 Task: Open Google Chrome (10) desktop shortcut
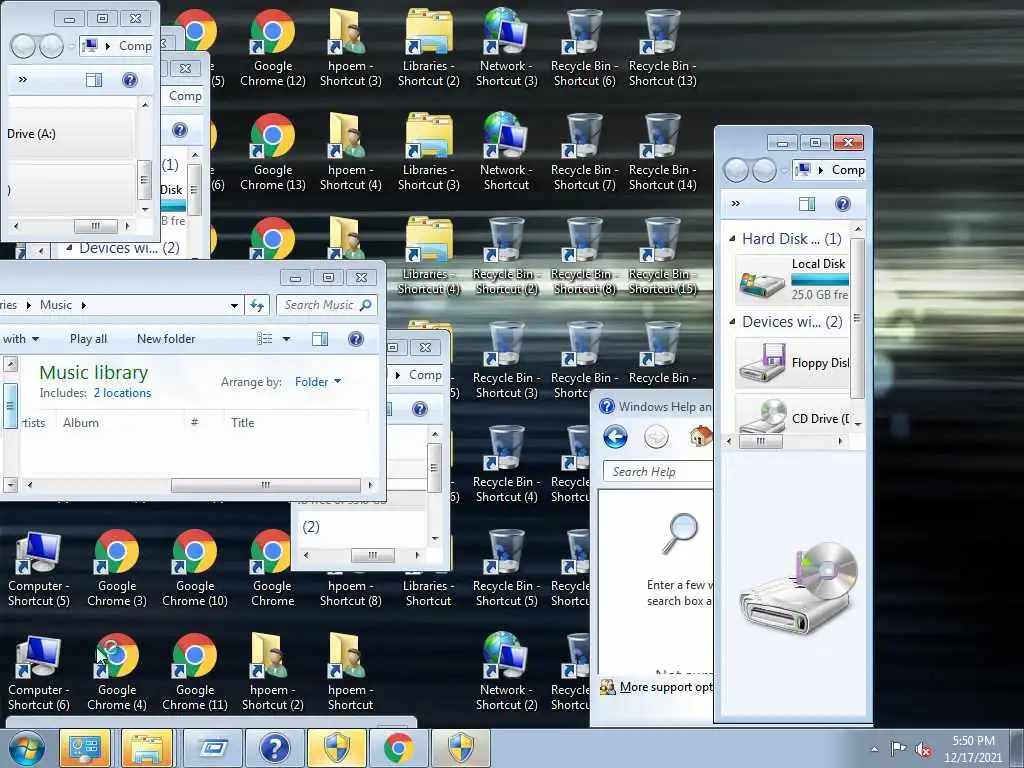click(195, 567)
